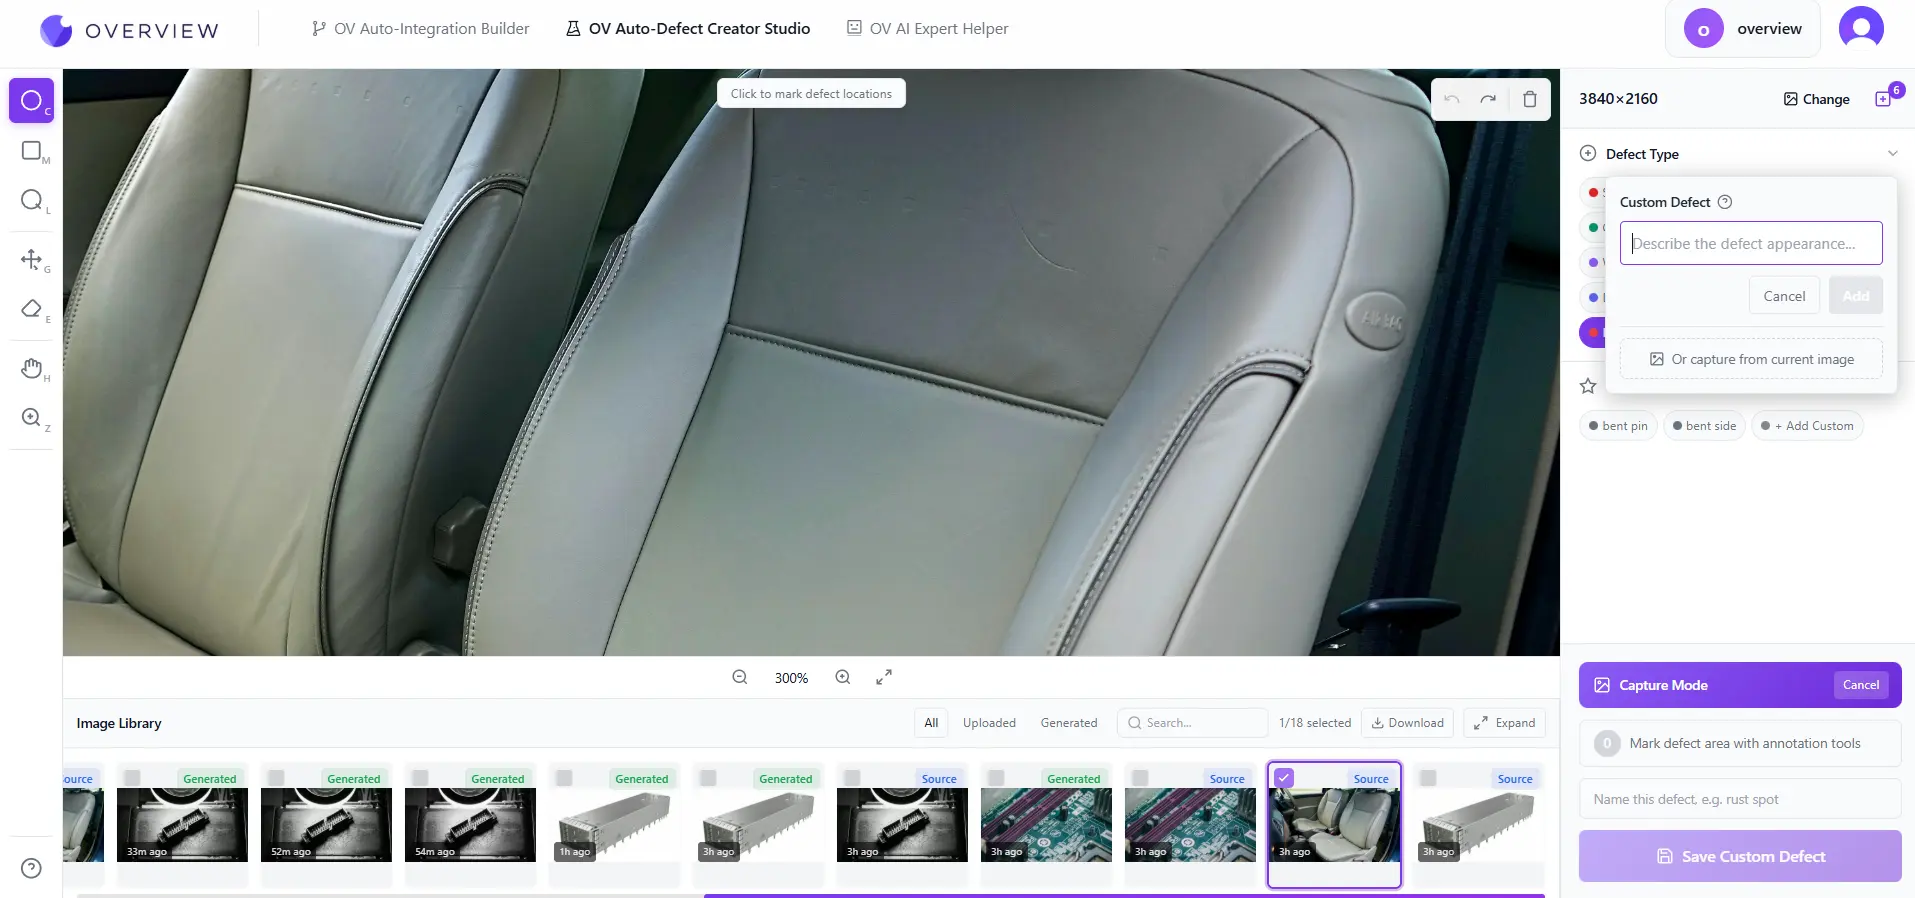Cancel the Custom Defect popup
The height and width of the screenshot is (898, 1915).
click(x=1784, y=296)
